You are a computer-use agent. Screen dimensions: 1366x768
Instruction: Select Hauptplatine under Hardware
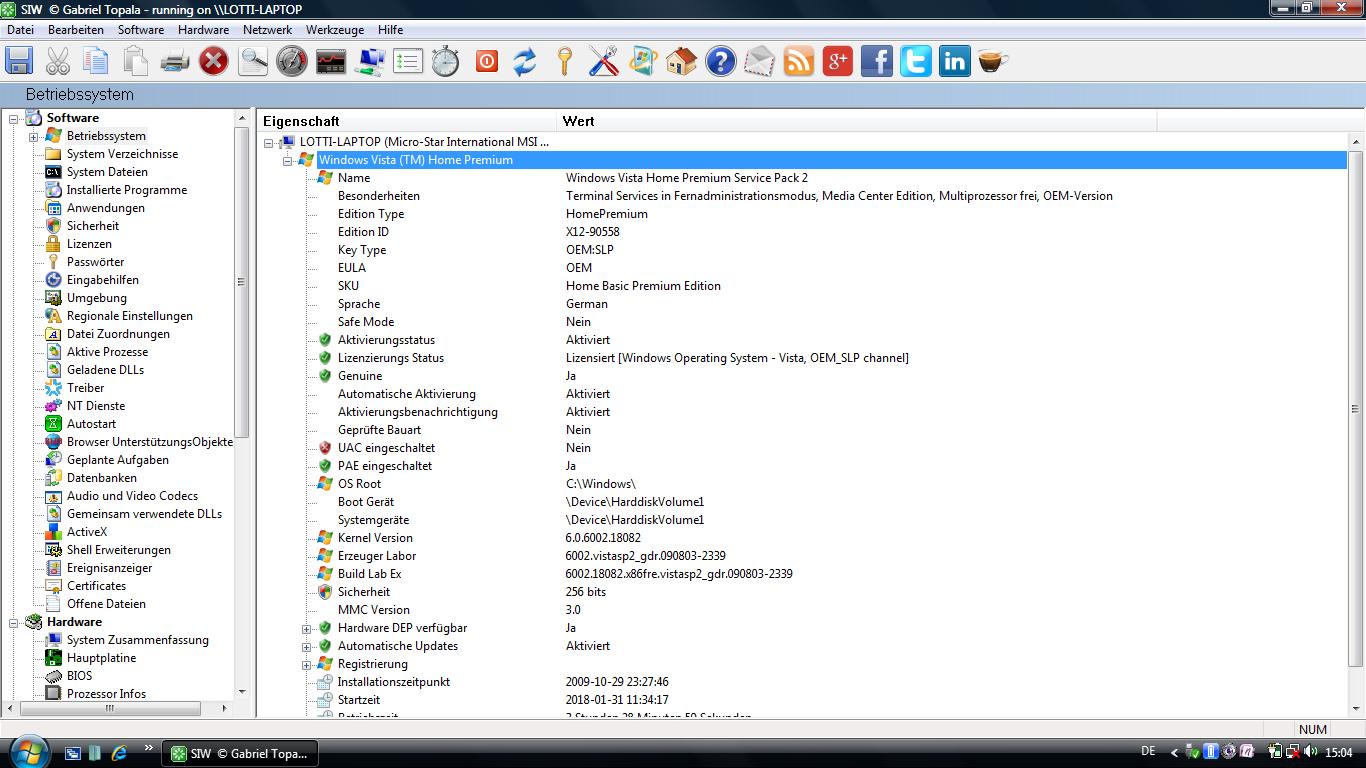coord(101,658)
